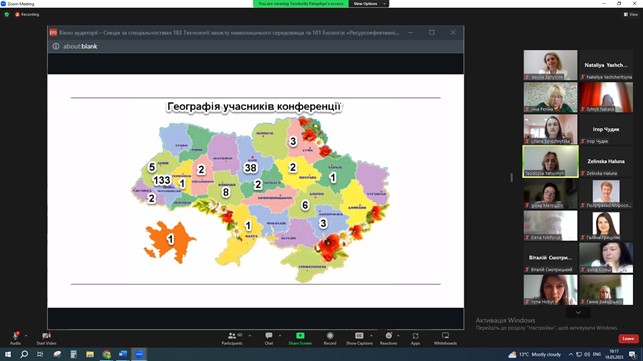Click the slide title 'Географія учасників конференції'

pyautogui.click(x=254, y=107)
